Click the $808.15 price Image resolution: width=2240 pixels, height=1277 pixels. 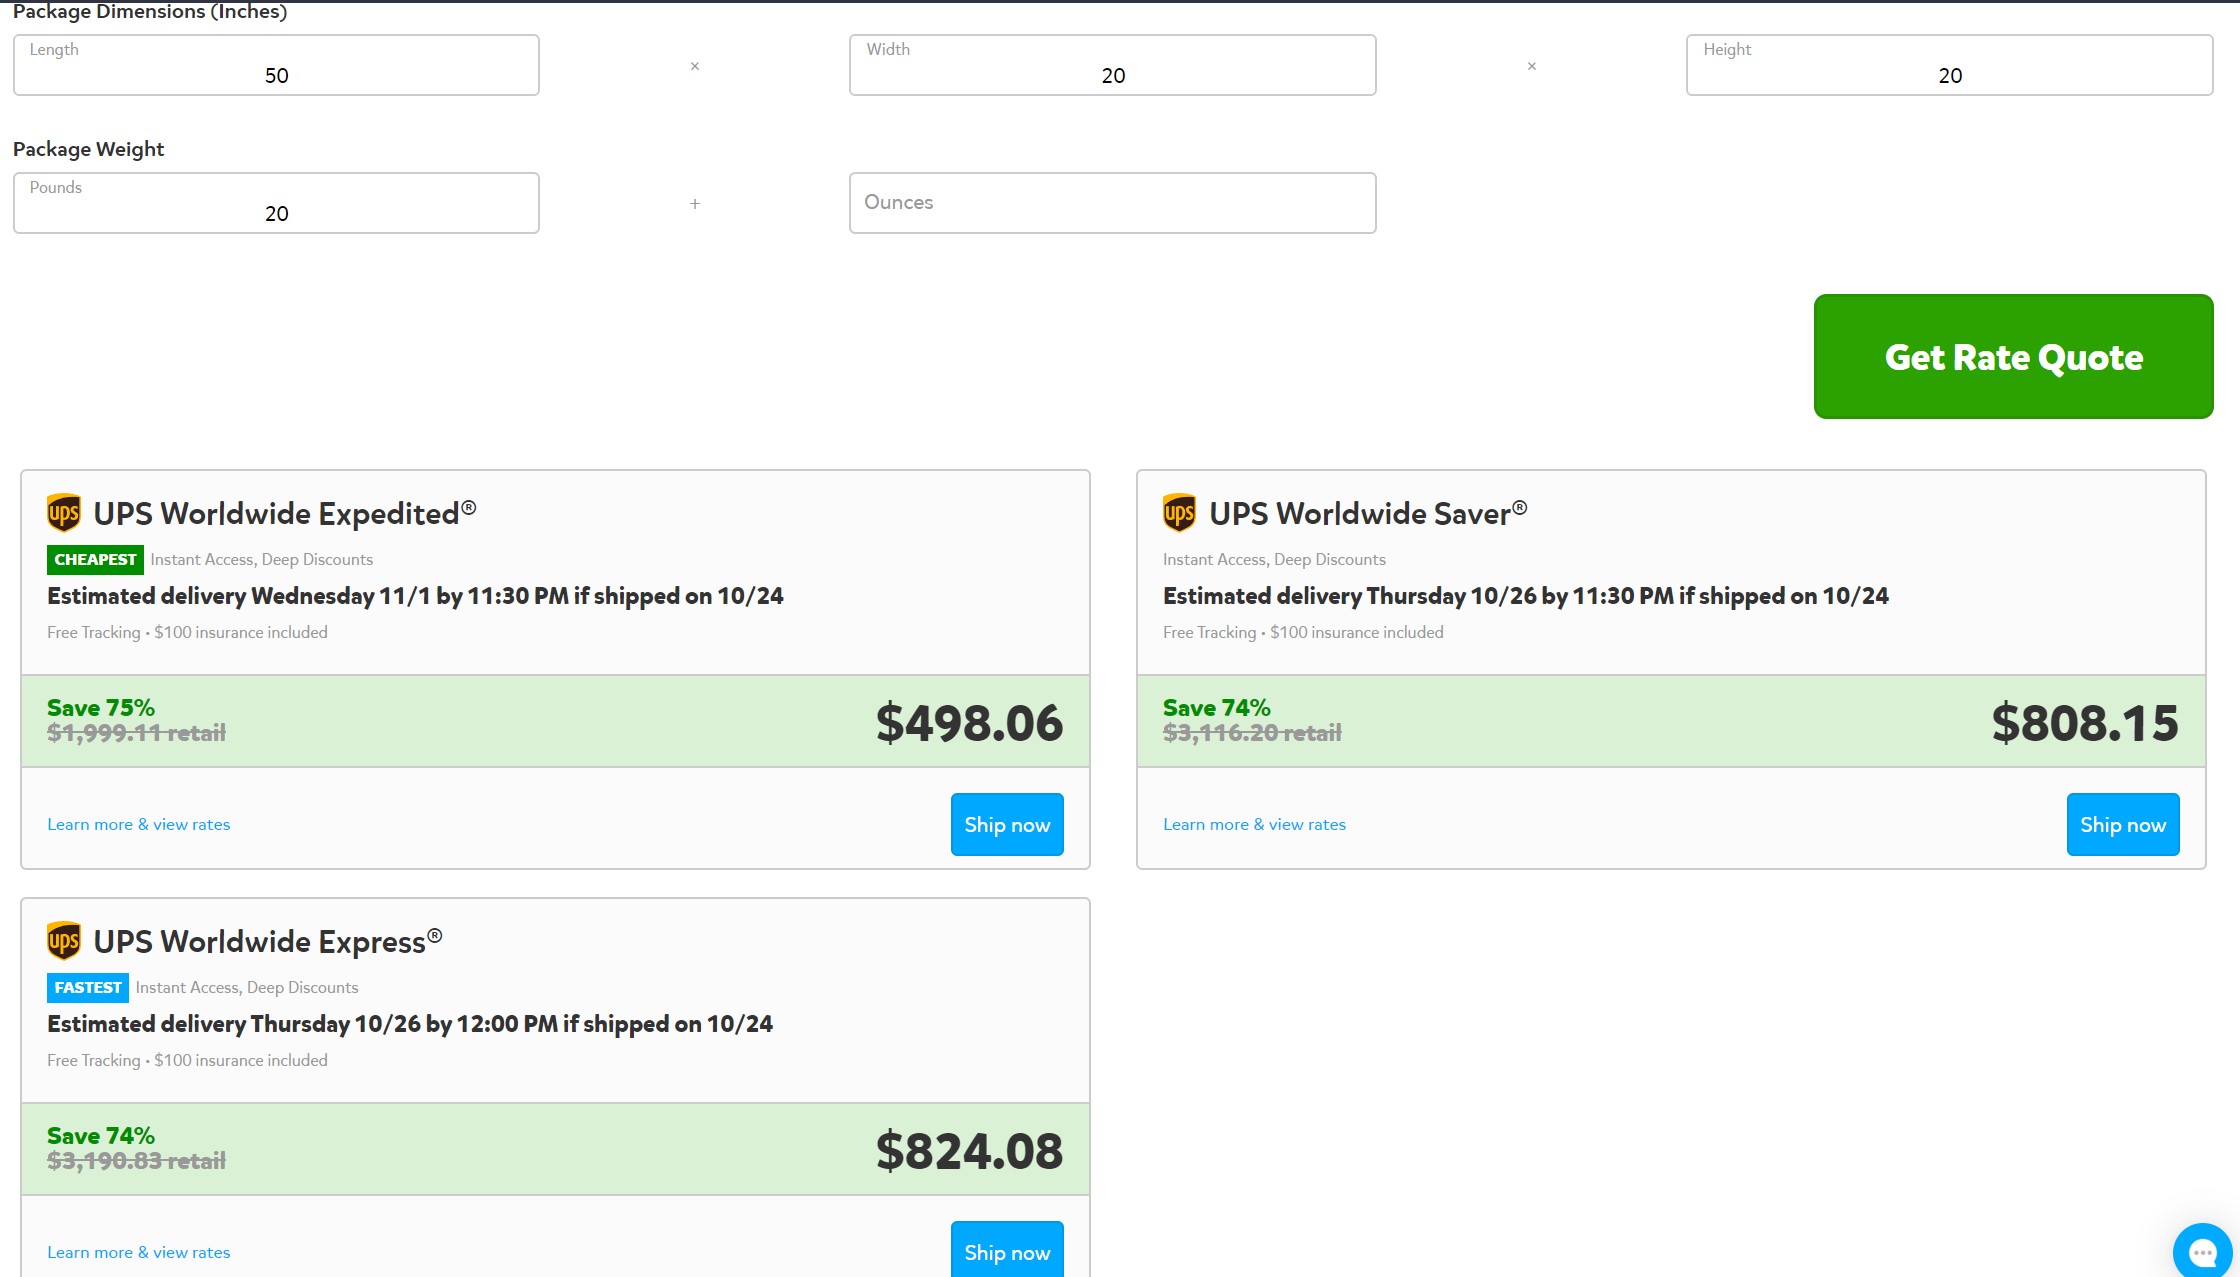[x=2085, y=723]
